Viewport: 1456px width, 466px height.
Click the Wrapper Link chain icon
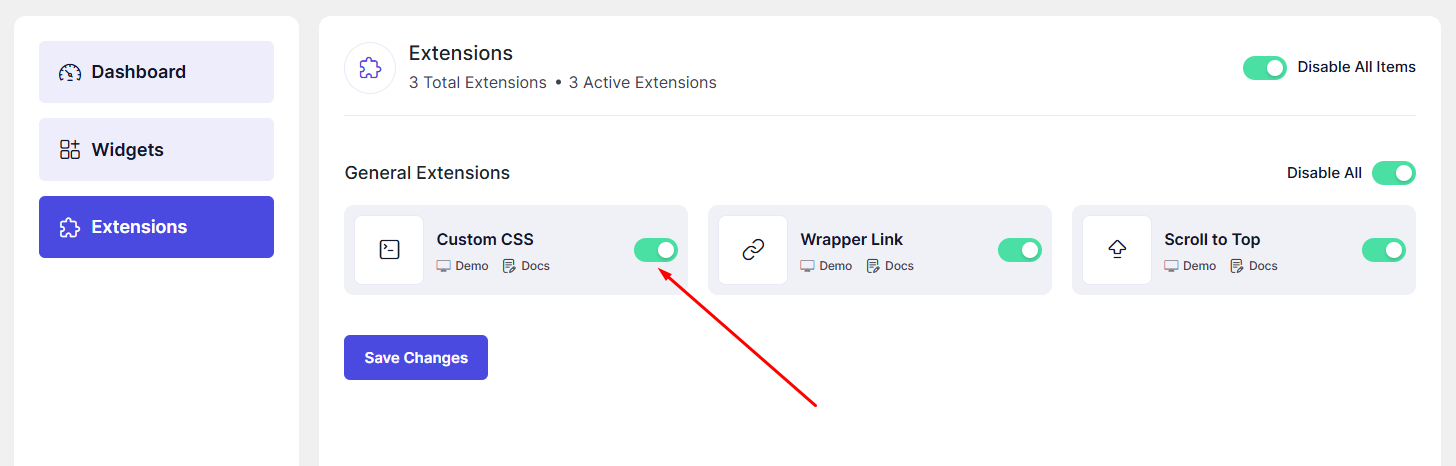click(753, 250)
